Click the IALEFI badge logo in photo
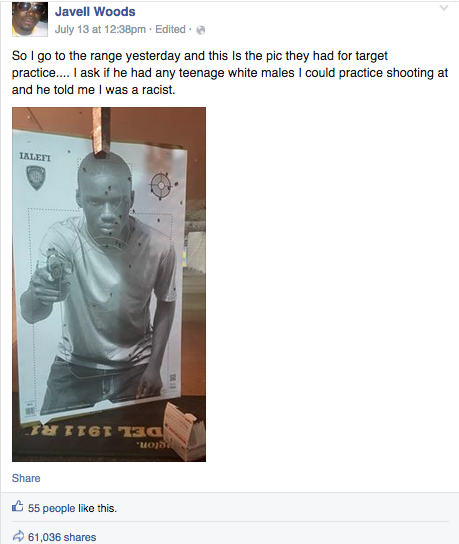 click(x=36, y=177)
